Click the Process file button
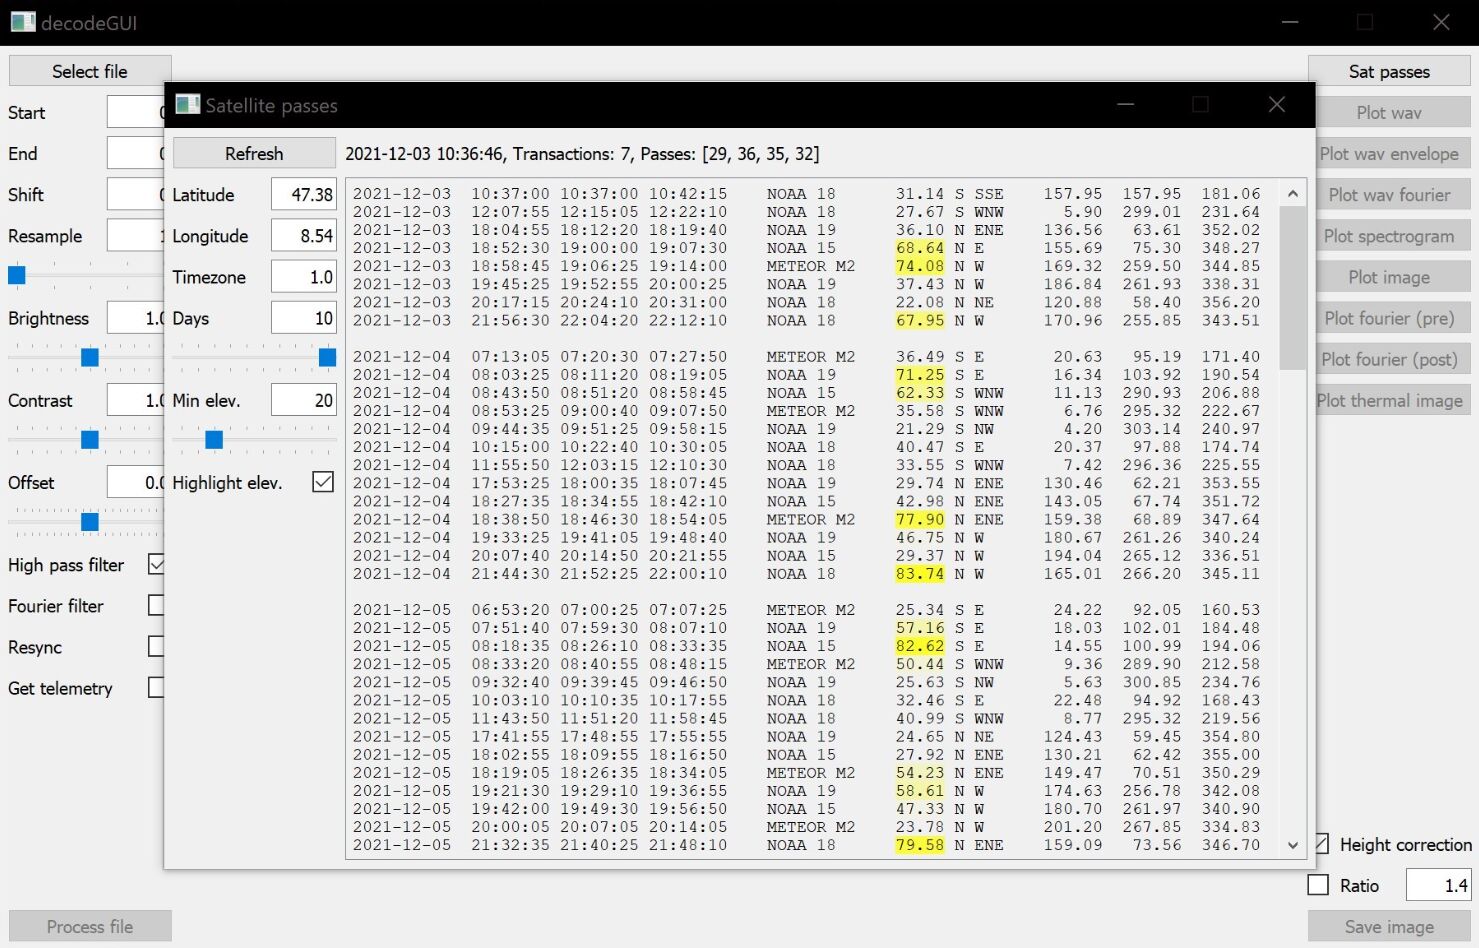1479x948 pixels. (x=90, y=926)
